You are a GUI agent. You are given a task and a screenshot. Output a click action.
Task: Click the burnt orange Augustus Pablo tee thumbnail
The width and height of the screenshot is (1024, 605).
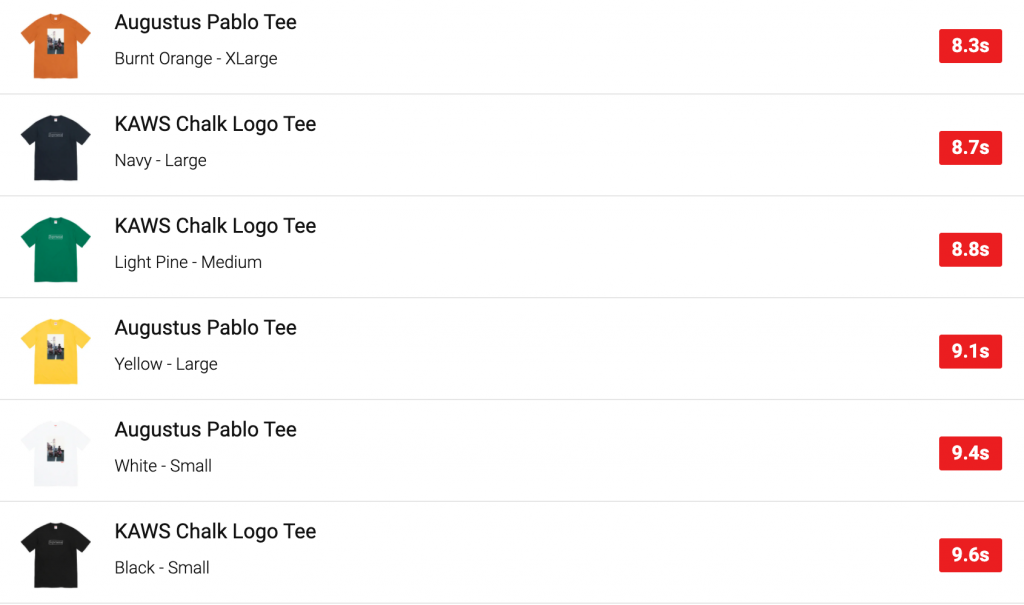tap(55, 46)
